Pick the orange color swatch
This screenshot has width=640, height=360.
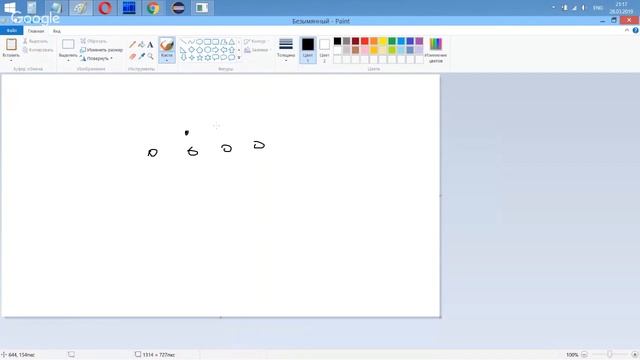374,41
